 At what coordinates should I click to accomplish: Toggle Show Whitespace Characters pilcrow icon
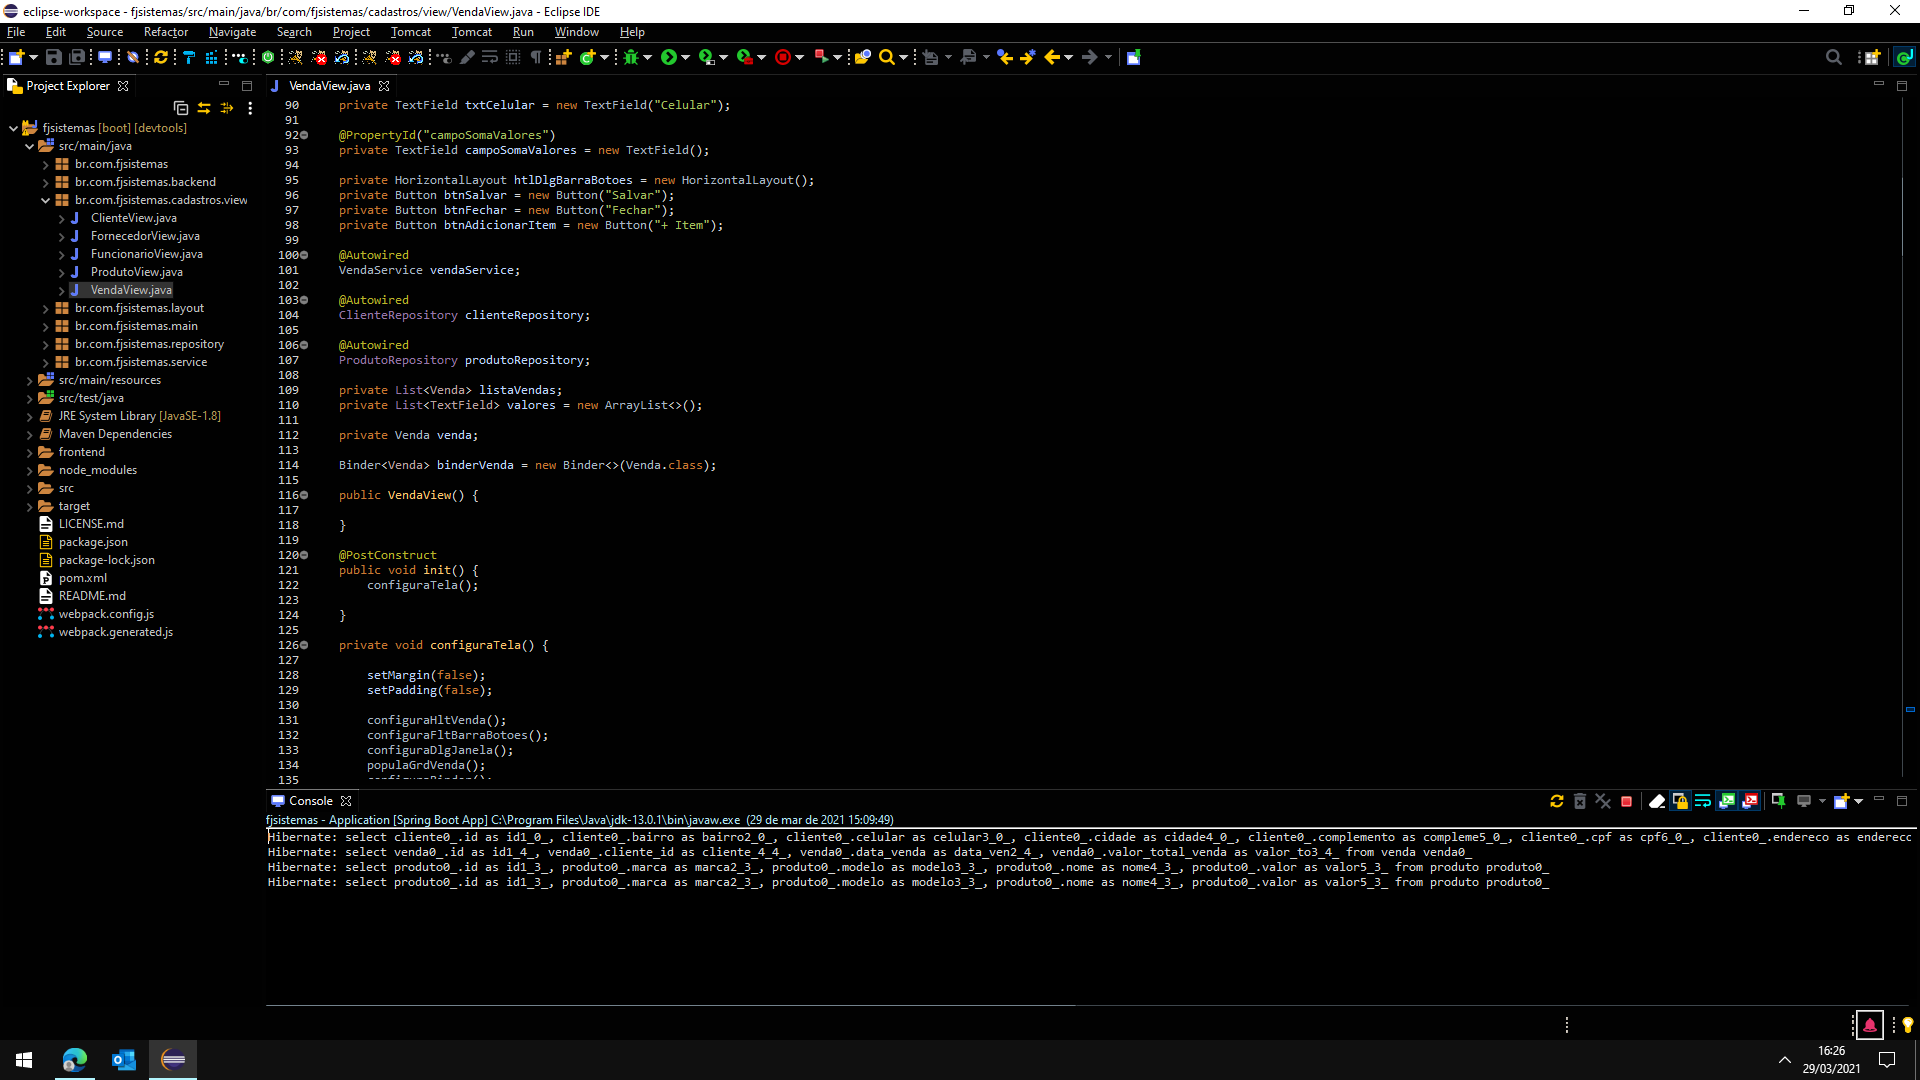coord(536,57)
